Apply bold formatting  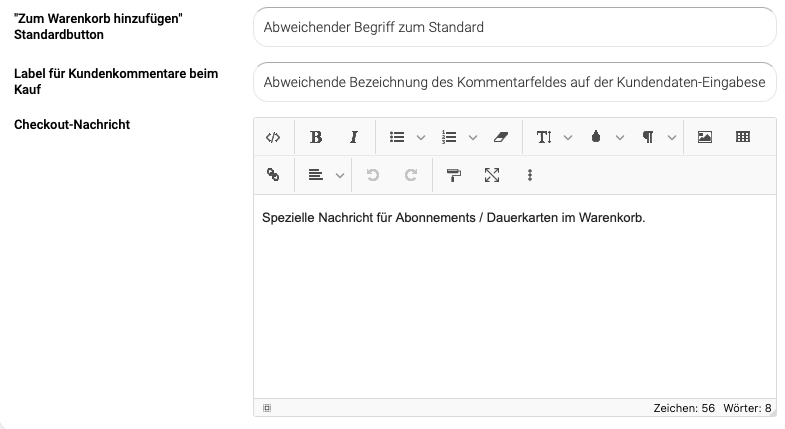(x=316, y=137)
